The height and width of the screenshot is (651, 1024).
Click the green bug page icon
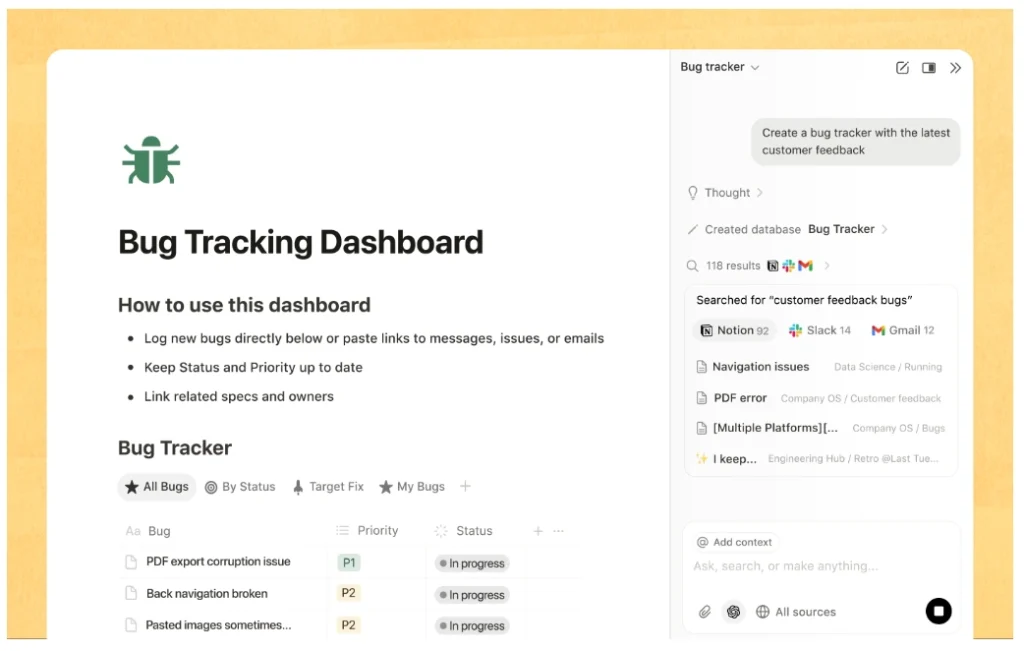click(151, 161)
